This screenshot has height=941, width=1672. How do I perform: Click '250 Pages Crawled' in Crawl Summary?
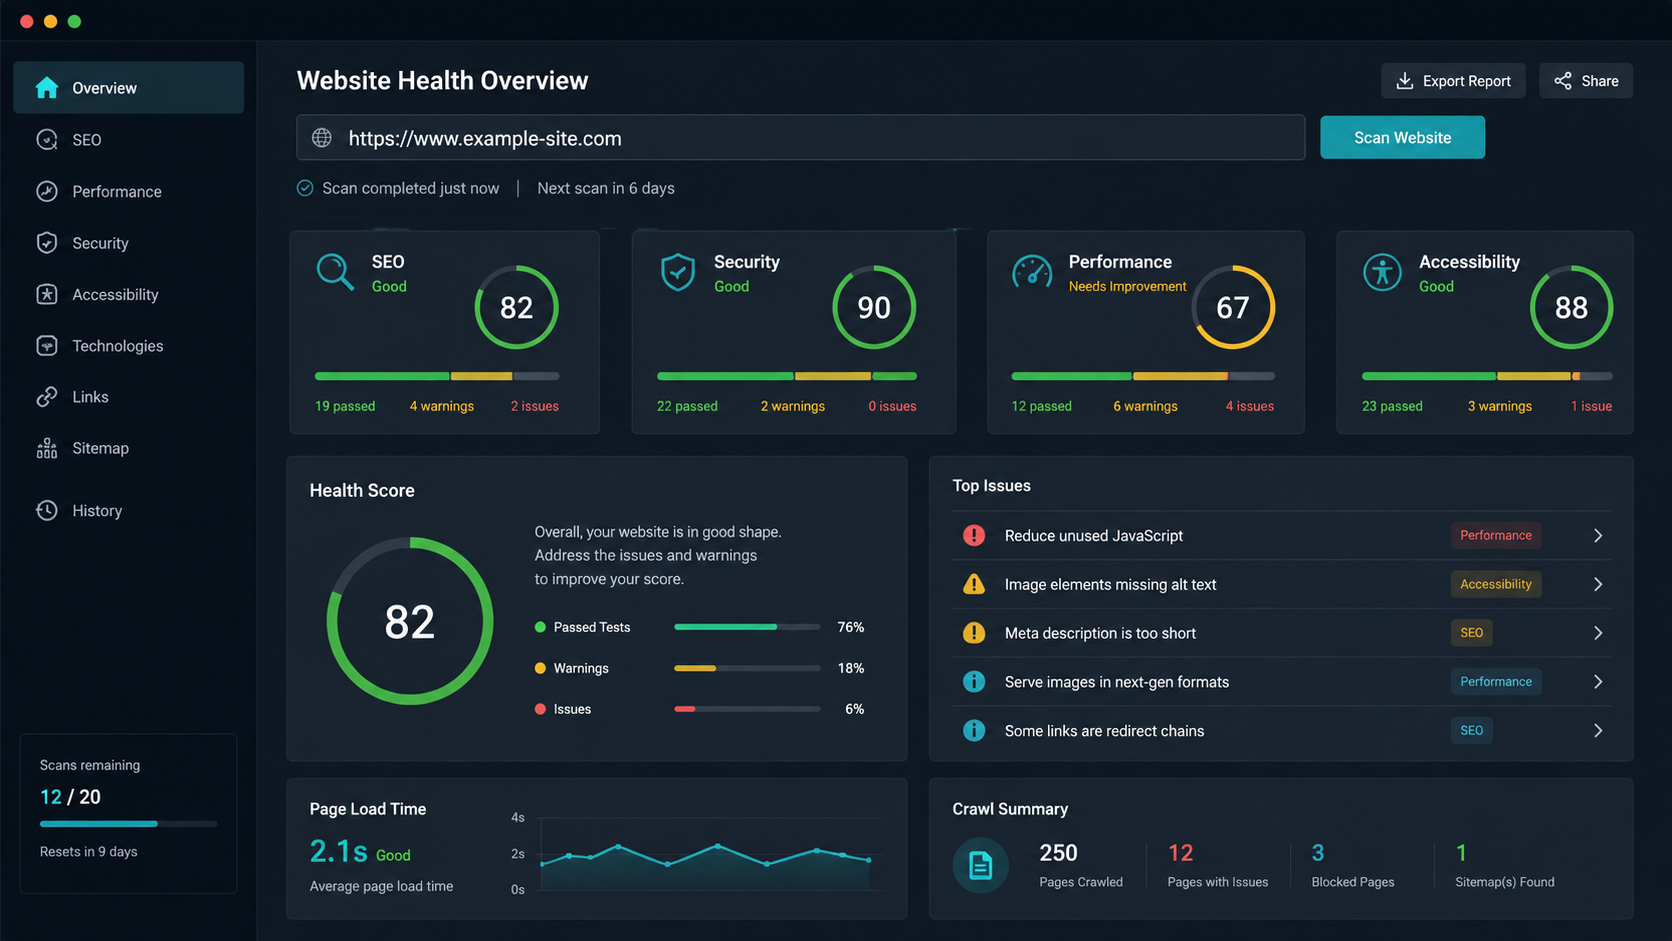(1081, 865)
